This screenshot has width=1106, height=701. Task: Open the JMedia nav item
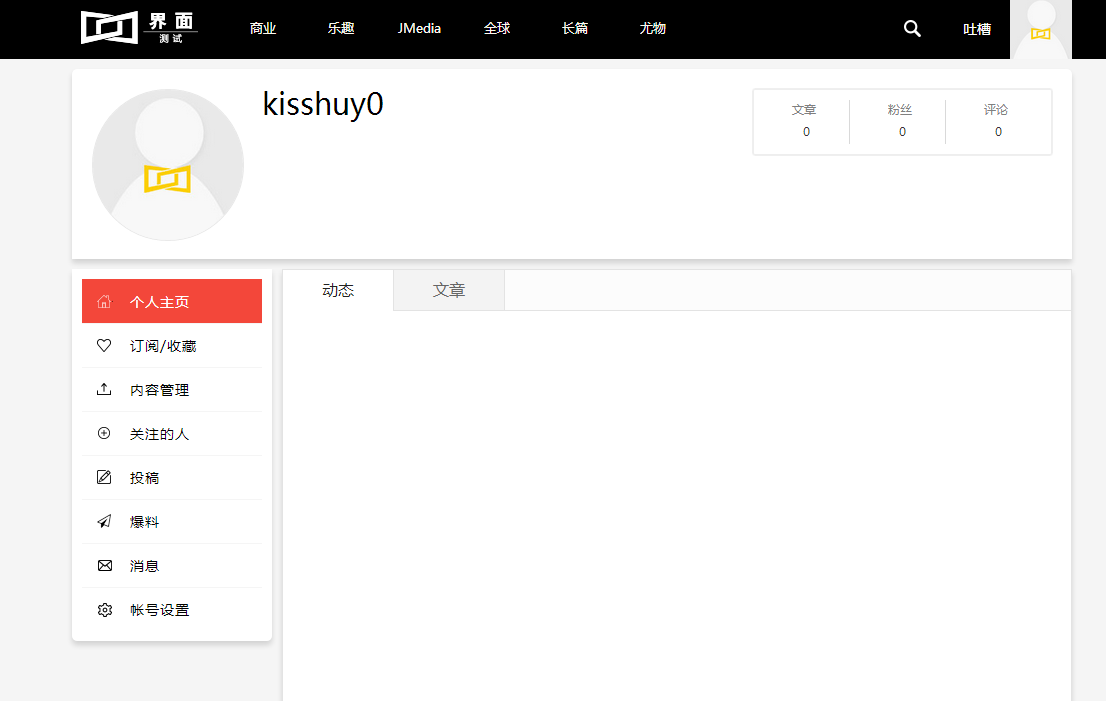(x=419, y=28)
